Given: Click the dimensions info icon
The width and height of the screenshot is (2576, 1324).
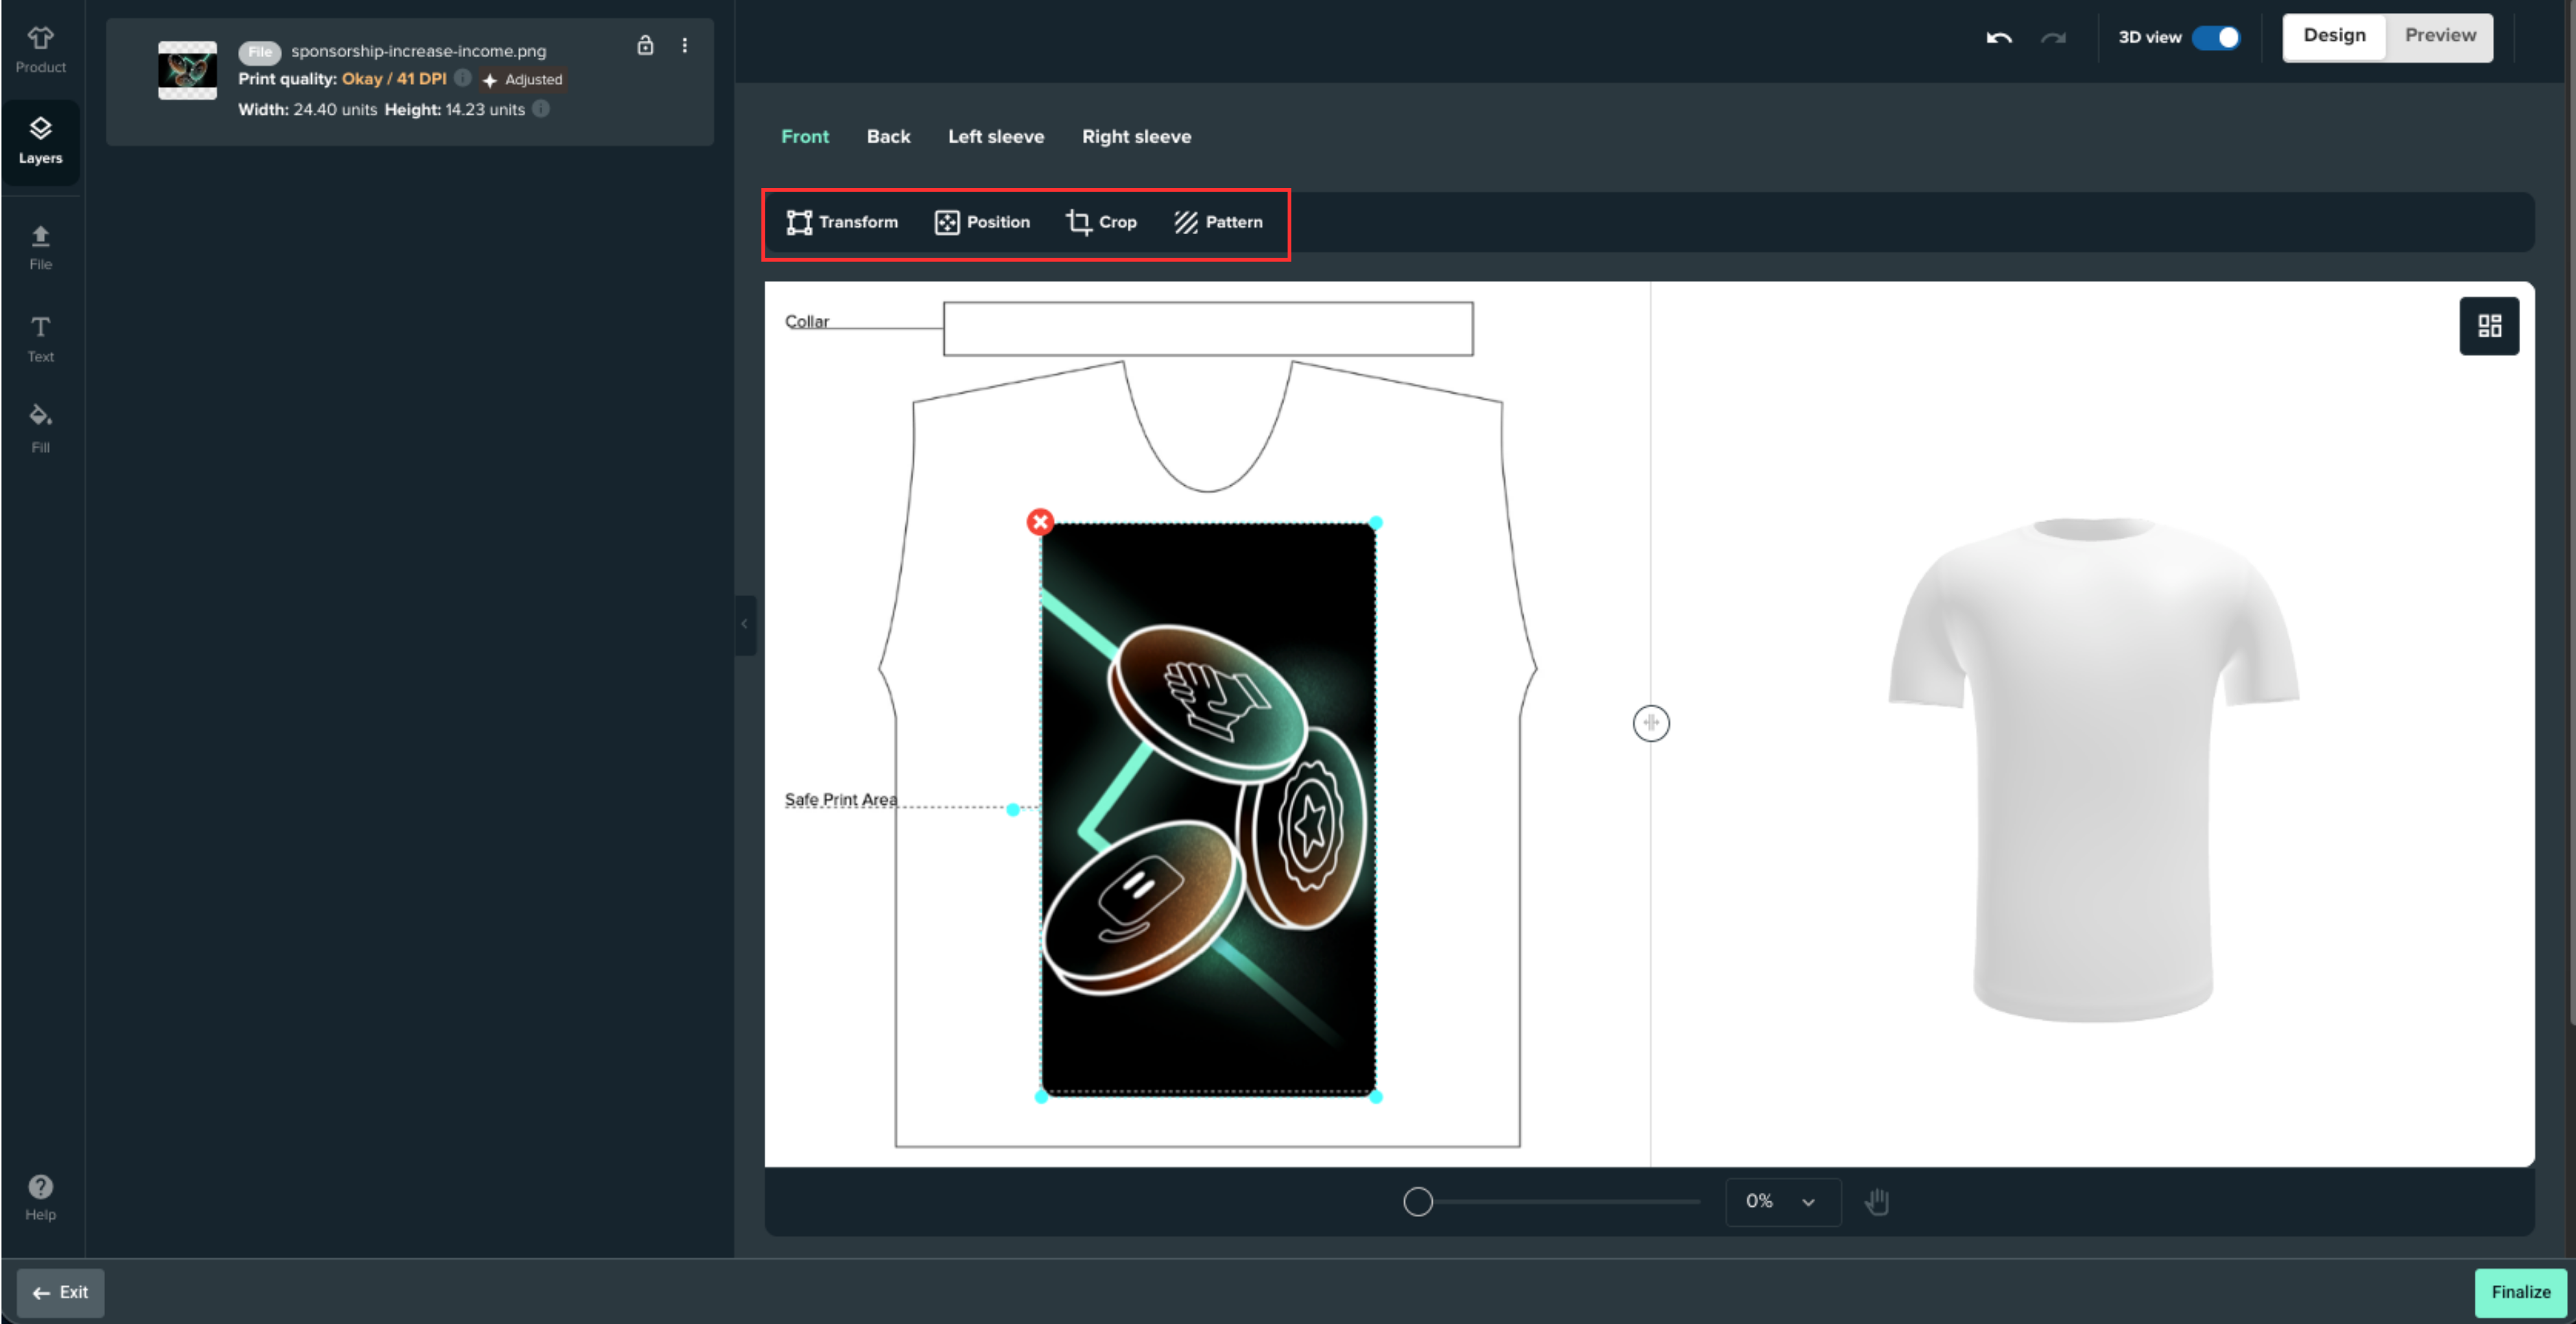Looking at the screenshot, I should click(541, 109).
